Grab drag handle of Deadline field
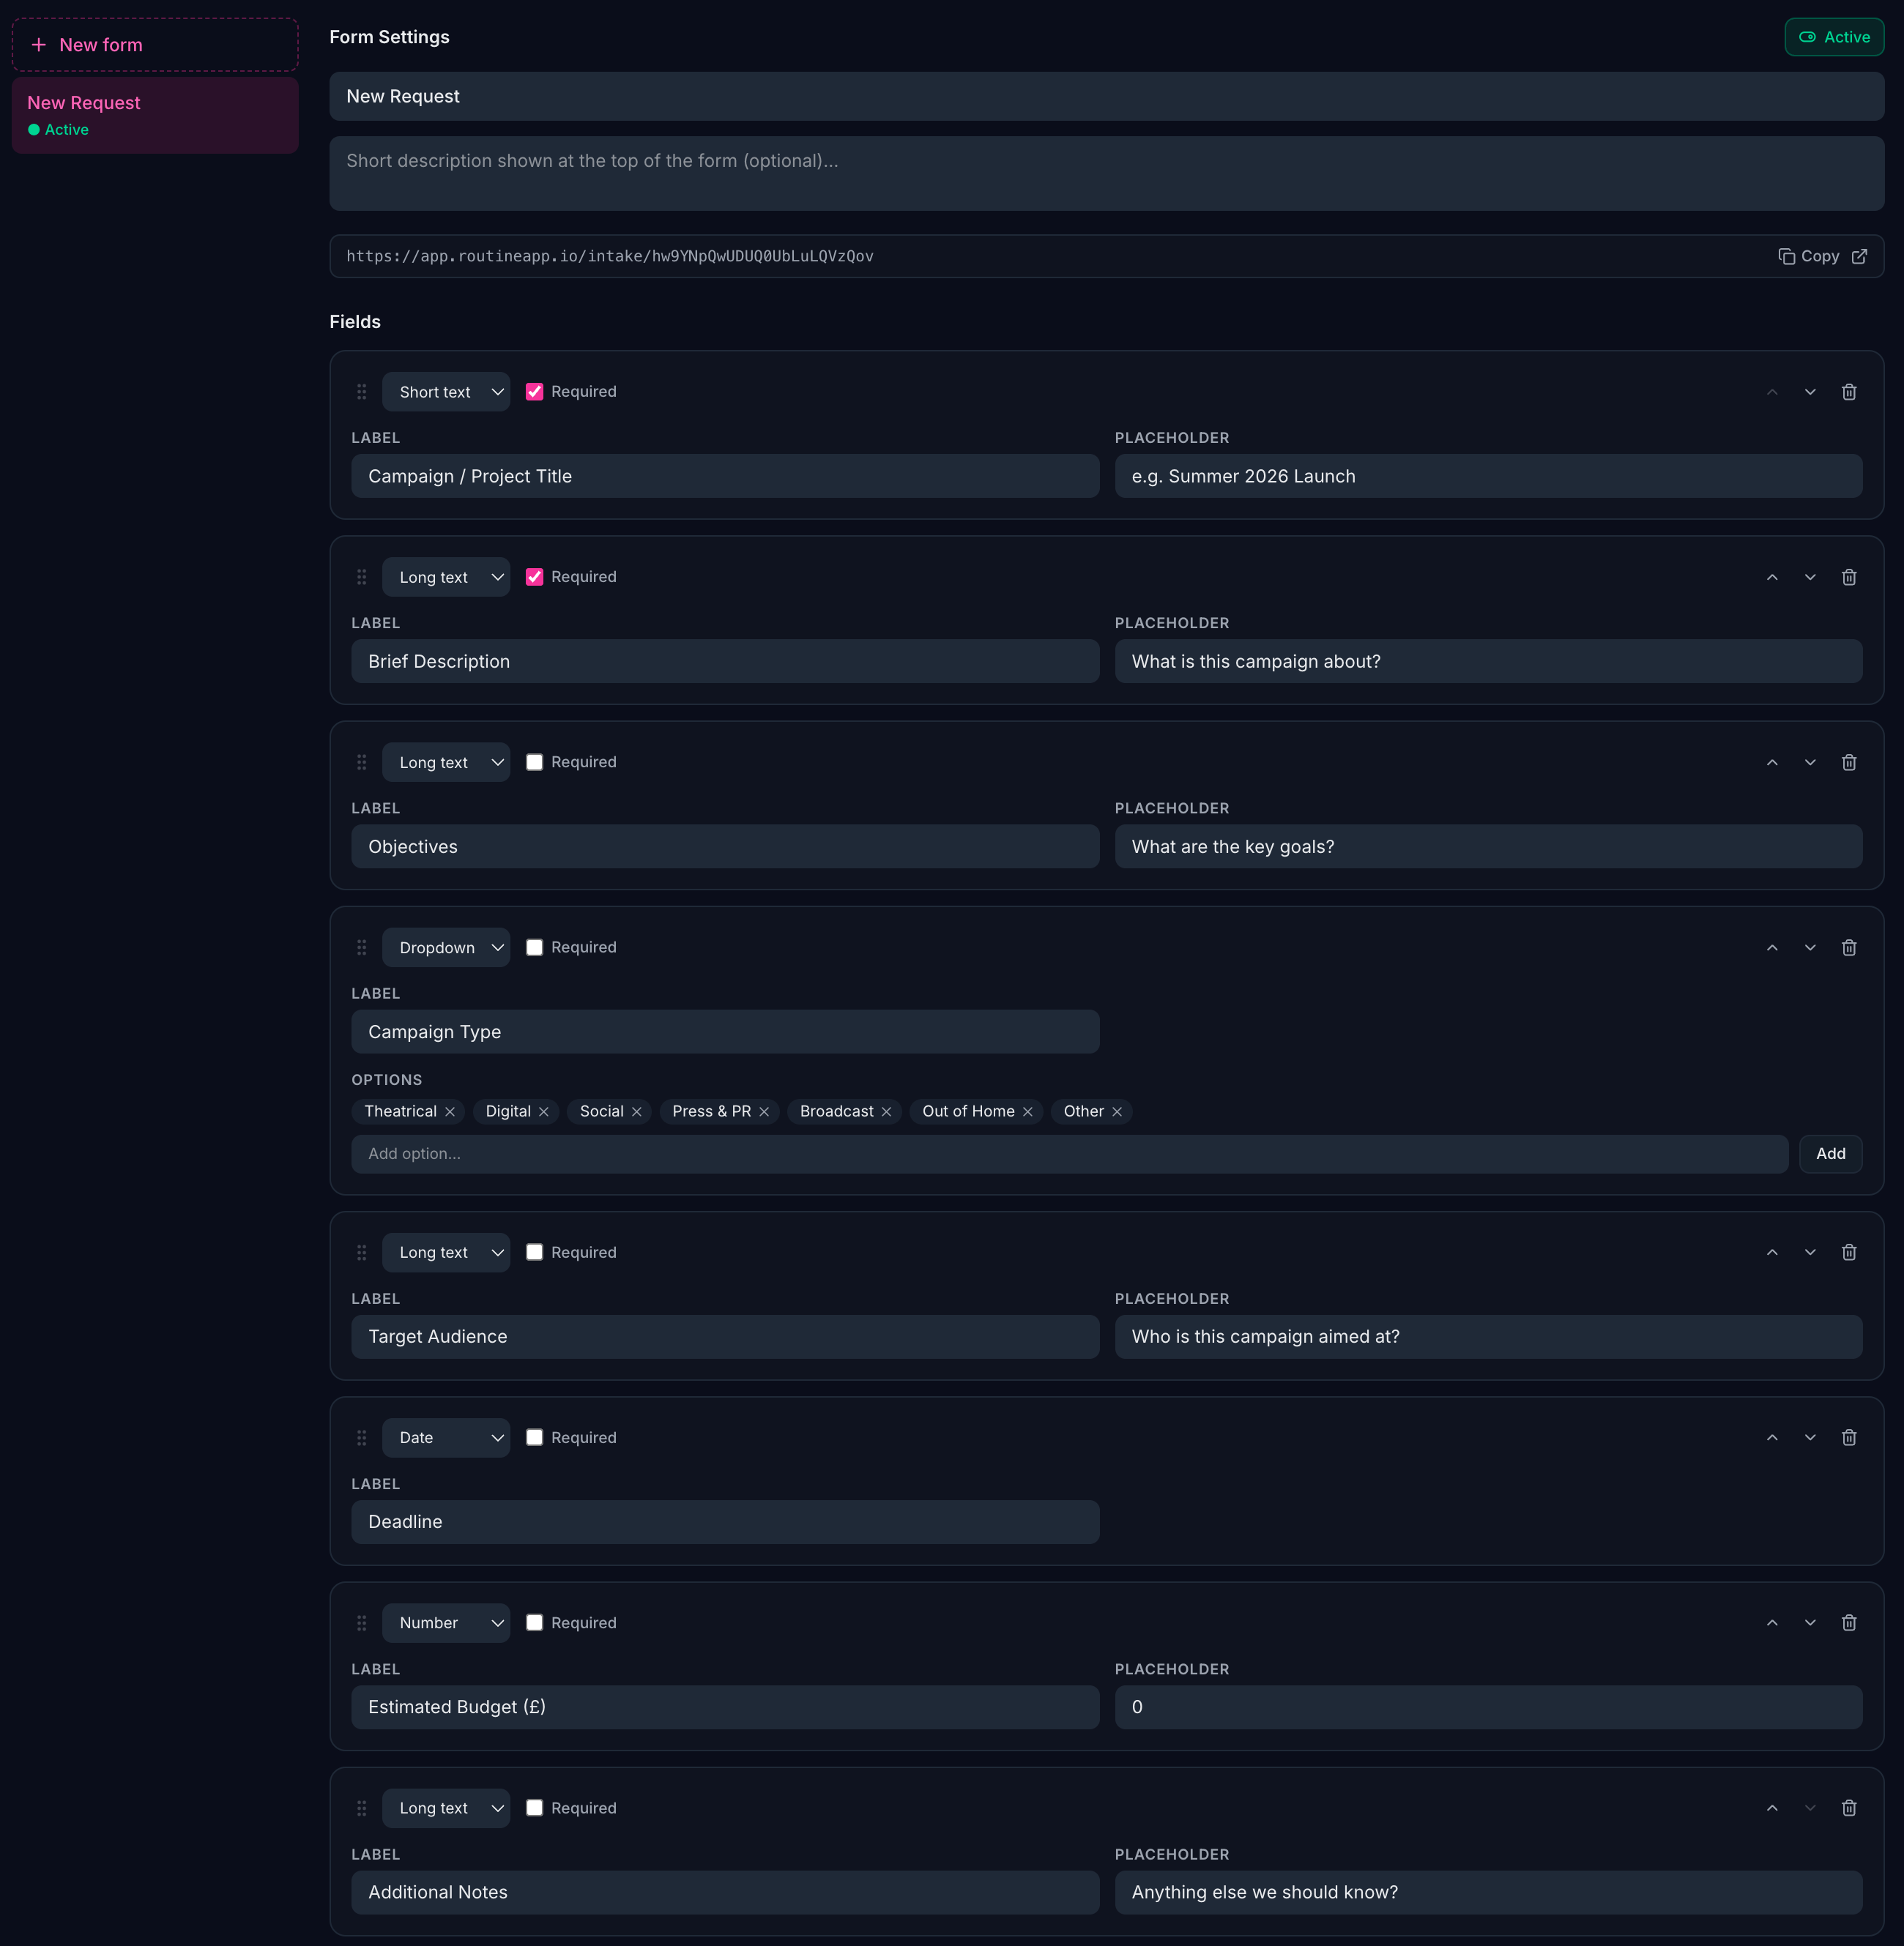The width and height of the screenshot is (1904, 1946). tap(362, 1437)
